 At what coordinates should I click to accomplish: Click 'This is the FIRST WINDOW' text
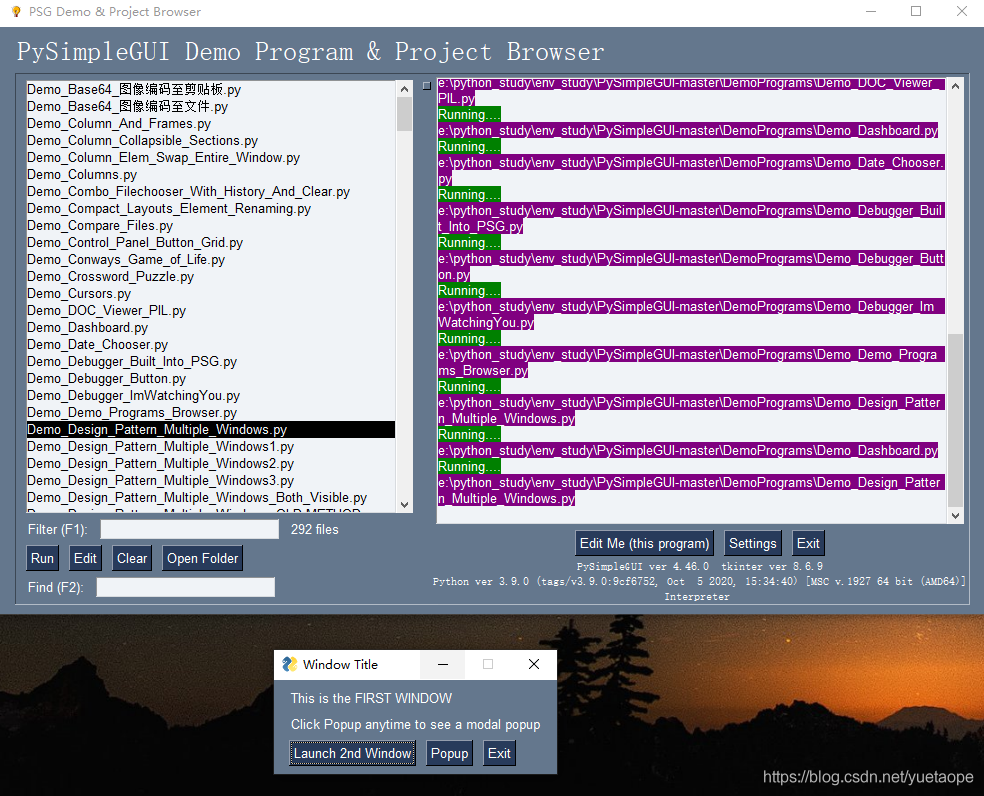coord(371,698)
